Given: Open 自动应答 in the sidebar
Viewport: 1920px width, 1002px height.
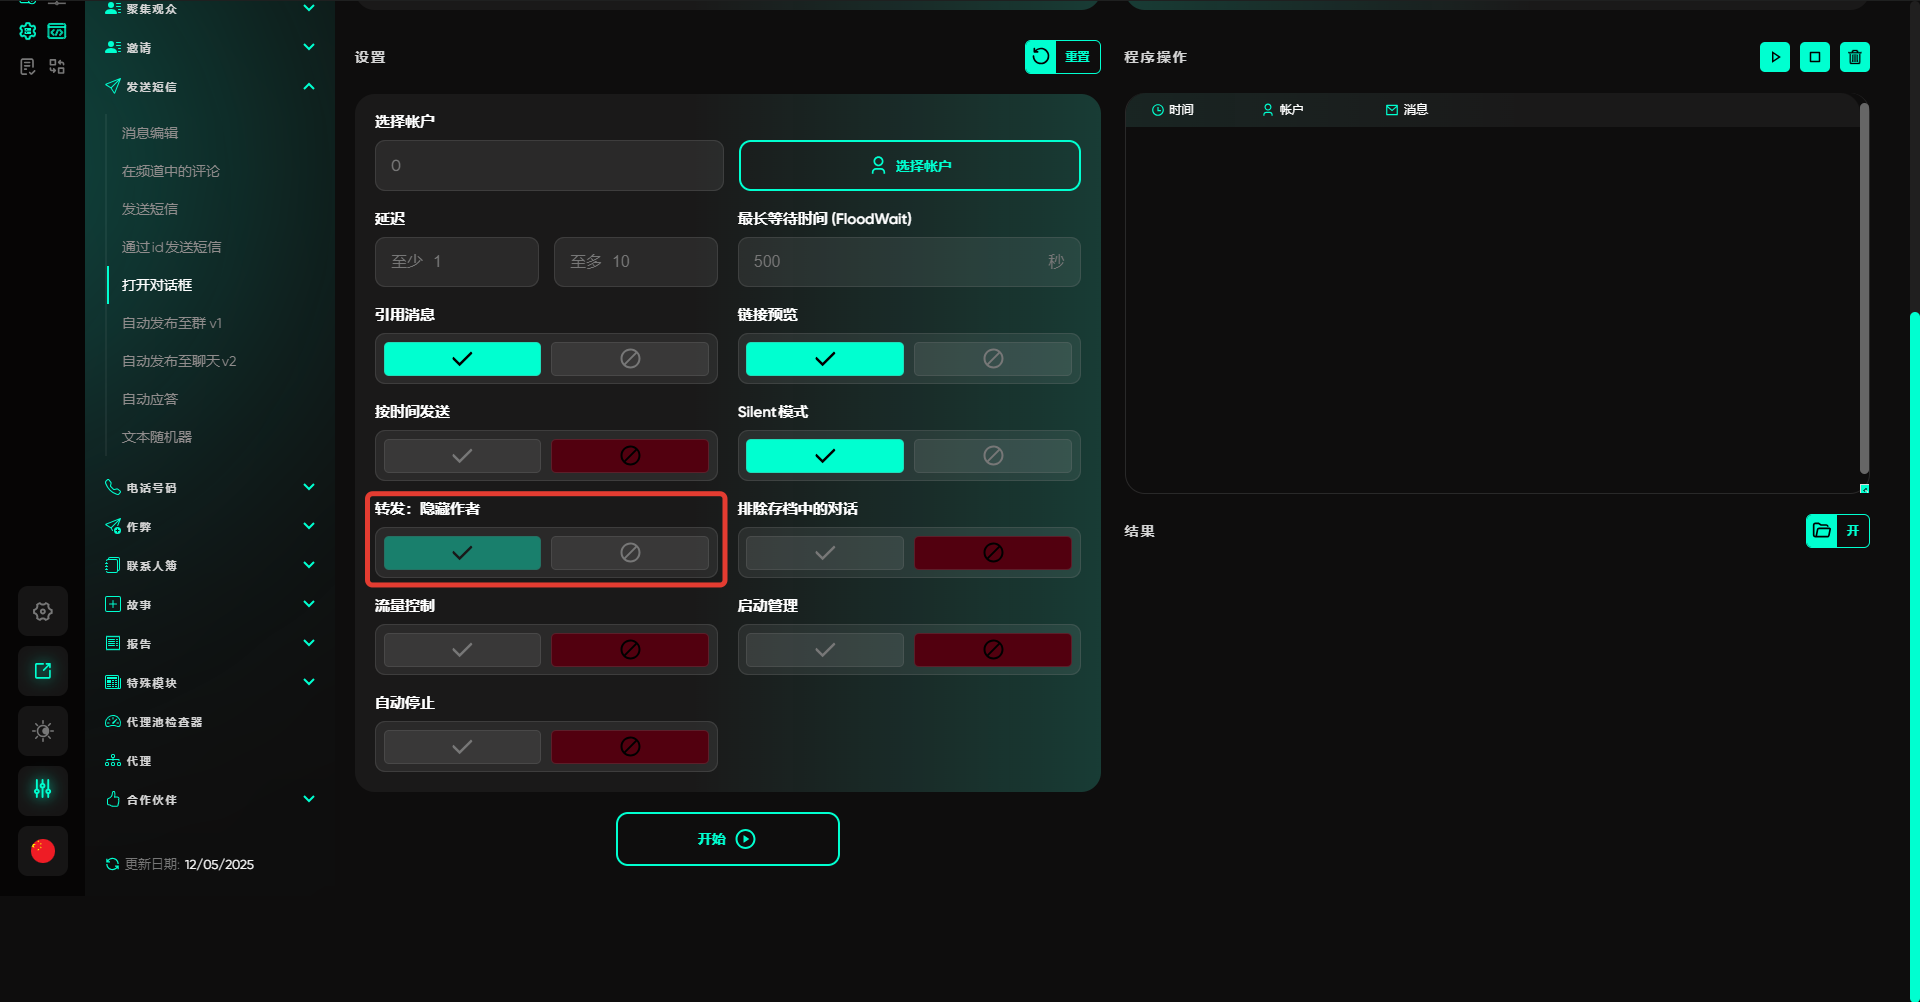Looking at the screenshot, I should point(150,399).
